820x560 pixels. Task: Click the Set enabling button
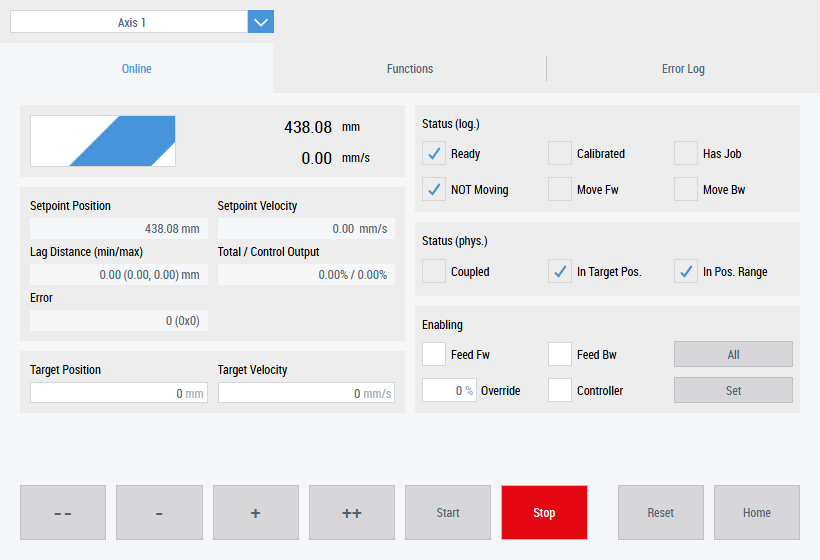click(733, 390)
